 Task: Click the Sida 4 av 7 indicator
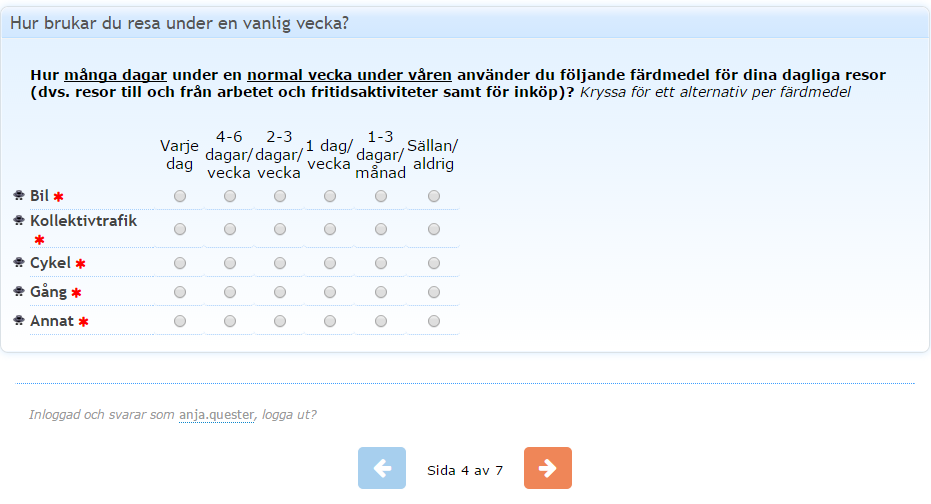click(465, 471)
